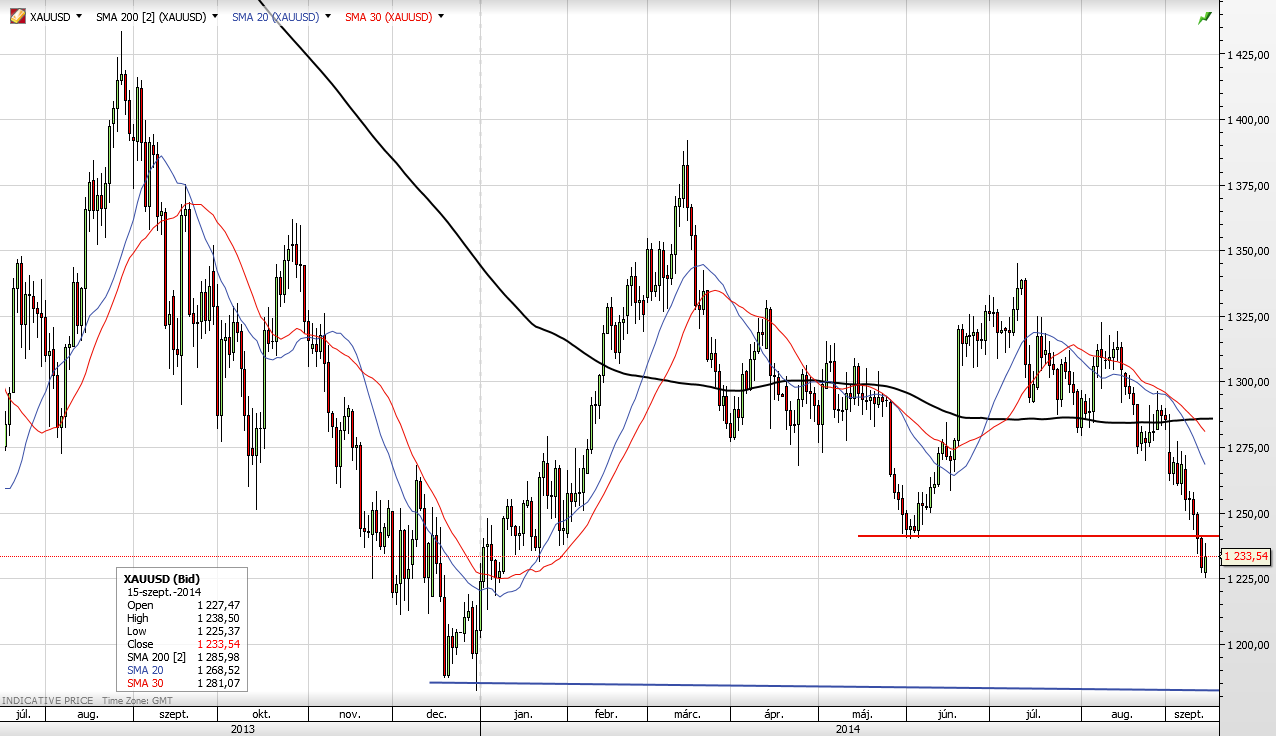This screenshot has height=736, width=1276.
Task: Click the 1 225,00 price axis label
Action: 1248,579
